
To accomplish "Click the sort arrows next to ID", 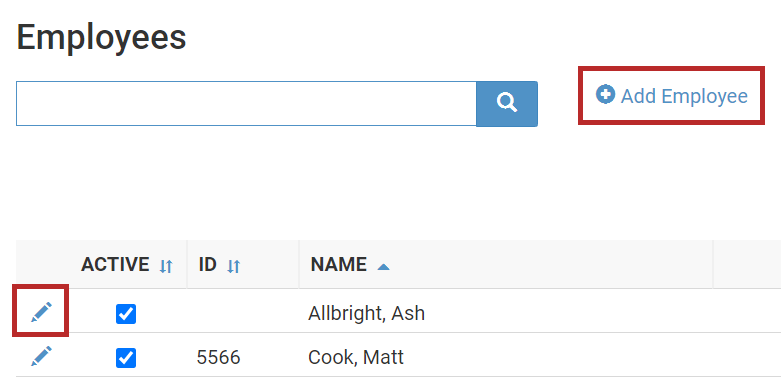I will pyautogui.click(x=234, y=266).
